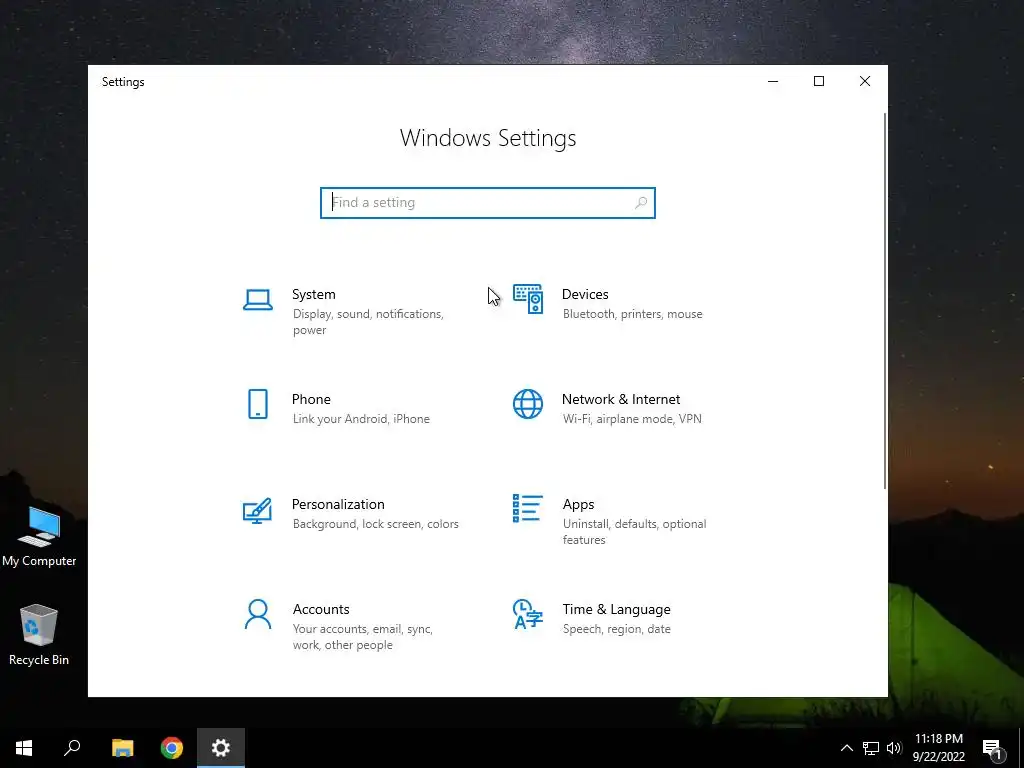The height and width of the screenshot is (768, 1024).
Task: Open the Action Center notifications icon
Action: pyautogui.click(x=994, y=749)
